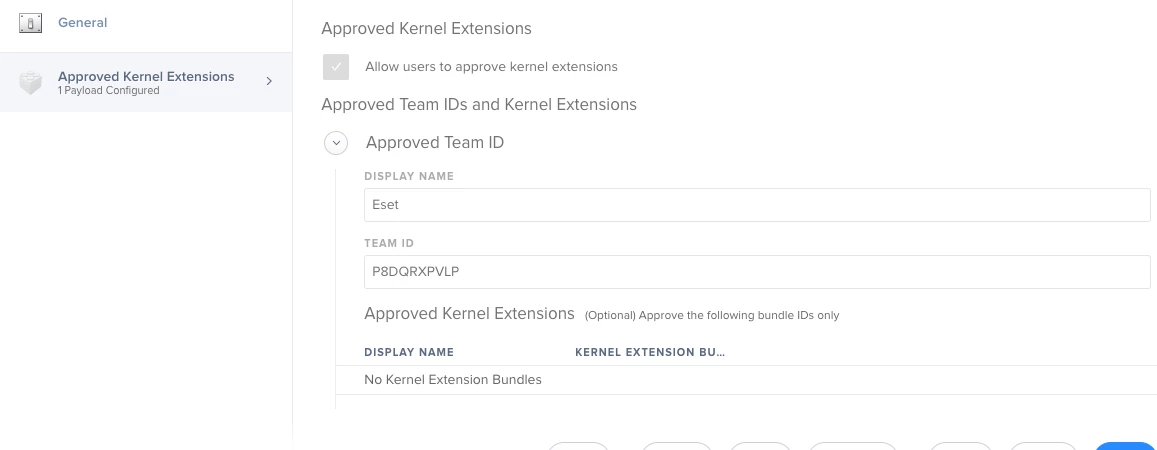
Task: Click the top 'Approved Kernel Extensions' page heading
Action: point(426,29)
